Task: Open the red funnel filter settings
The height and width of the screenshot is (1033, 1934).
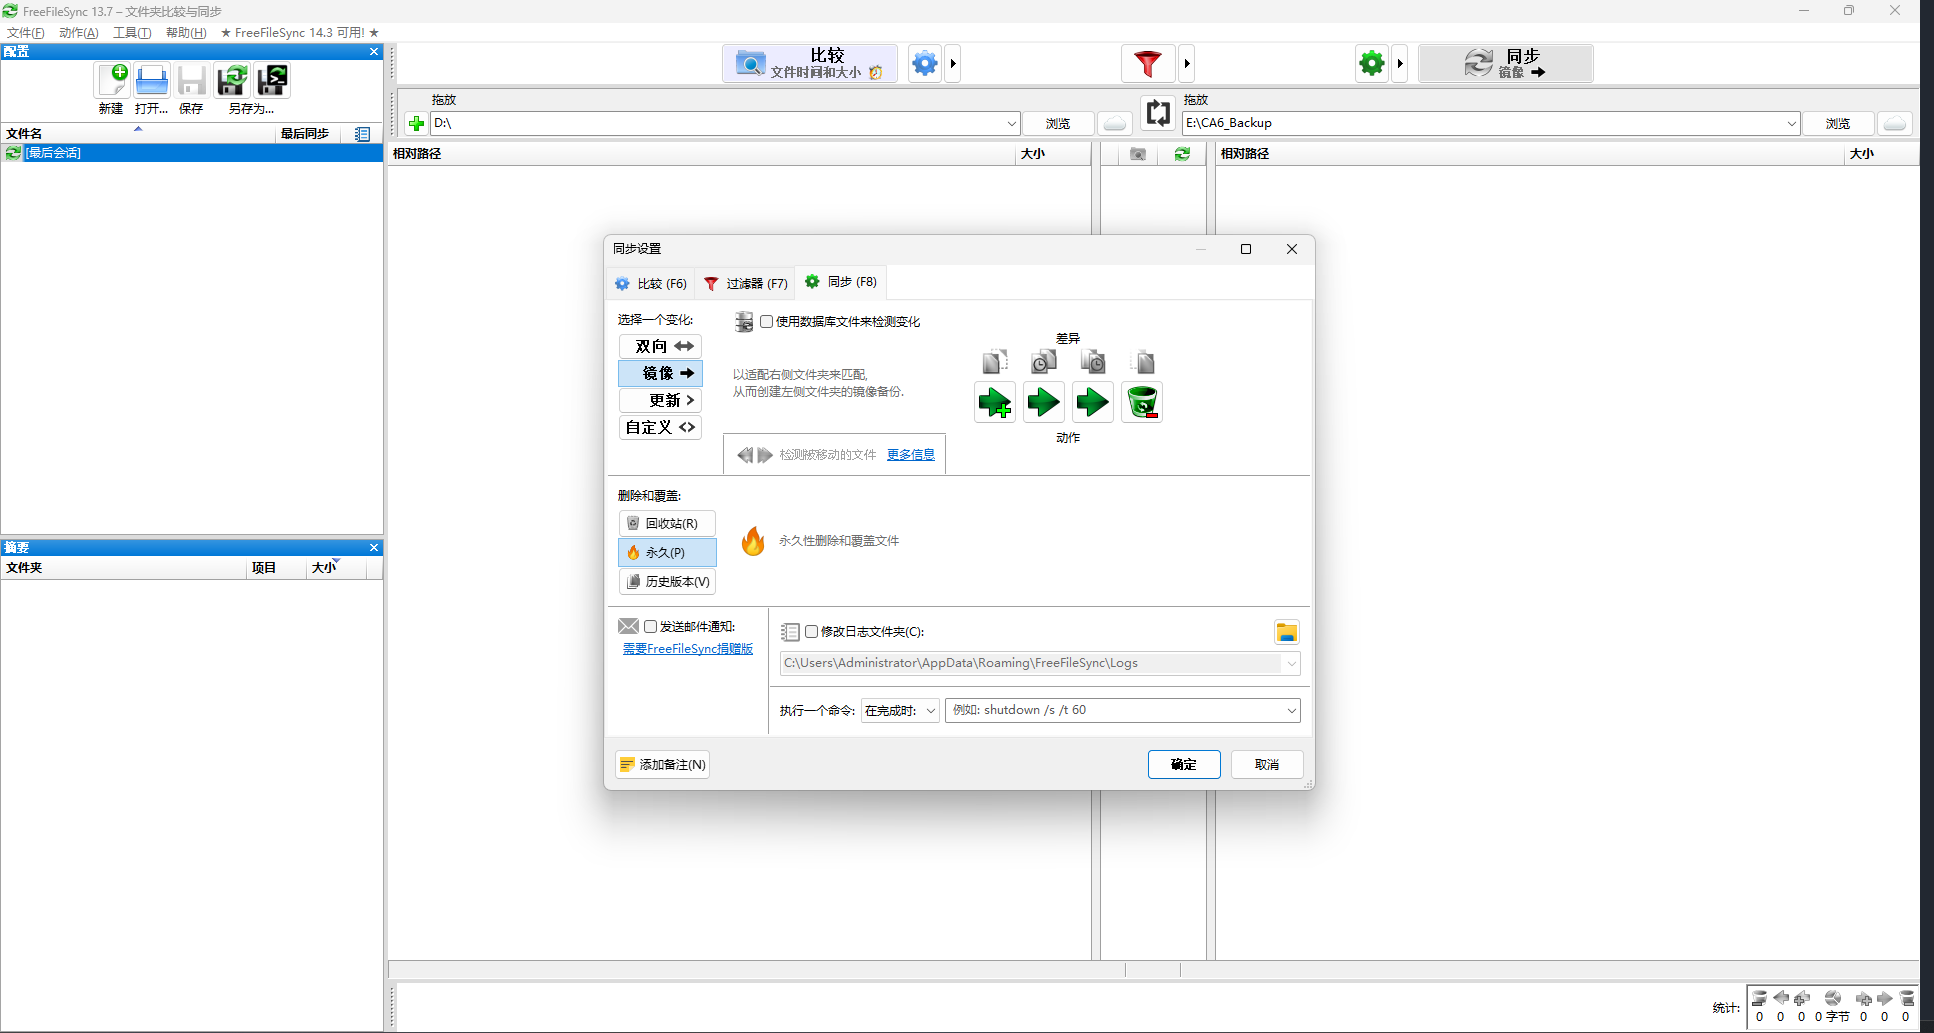Action: 1148,64
